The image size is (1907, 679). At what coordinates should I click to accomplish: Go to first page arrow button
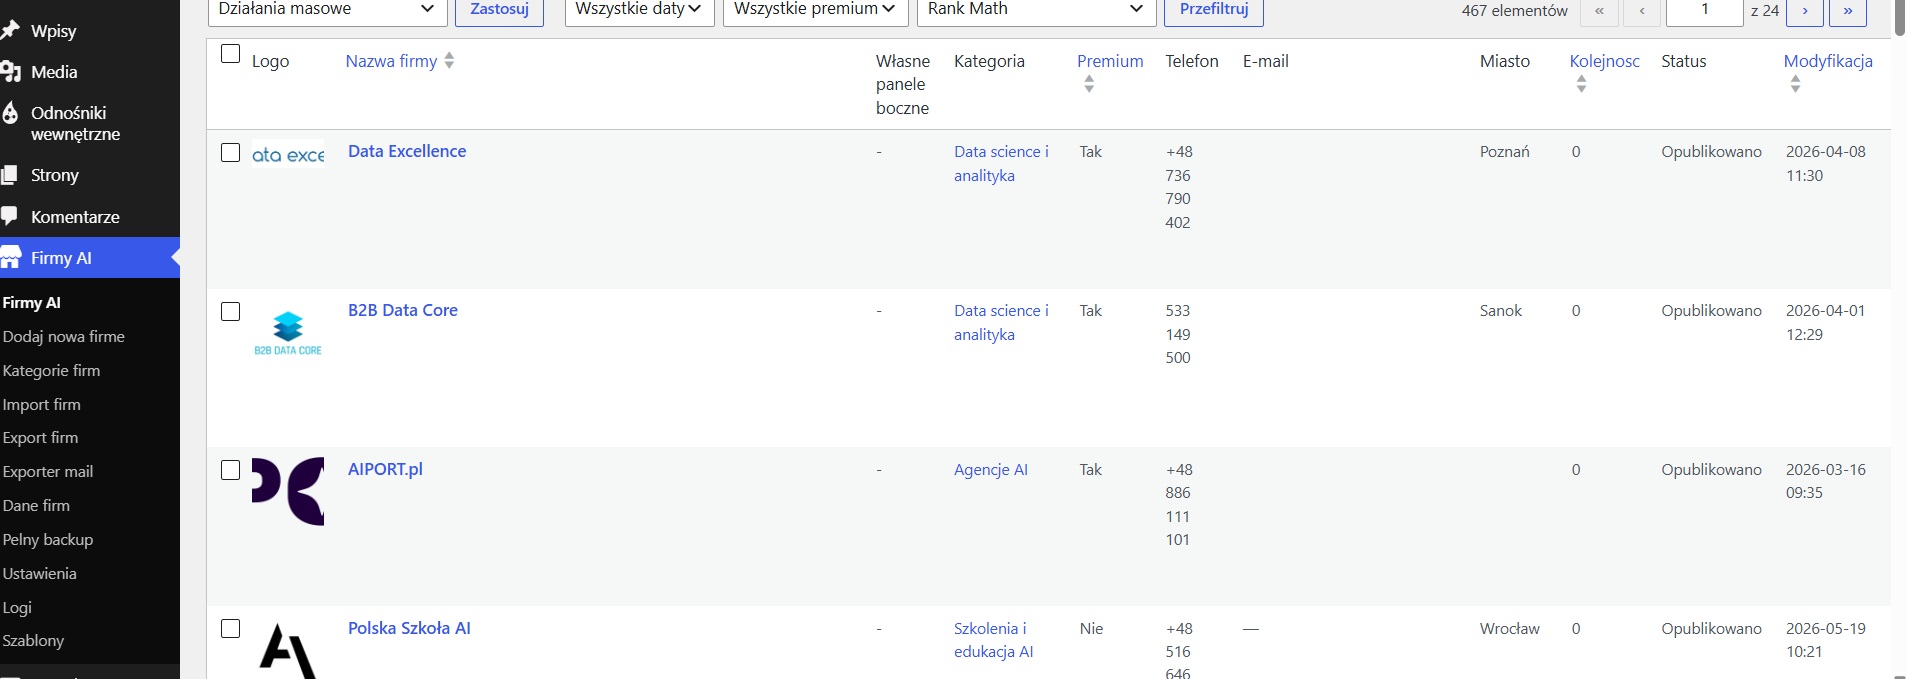(1600, 10)
